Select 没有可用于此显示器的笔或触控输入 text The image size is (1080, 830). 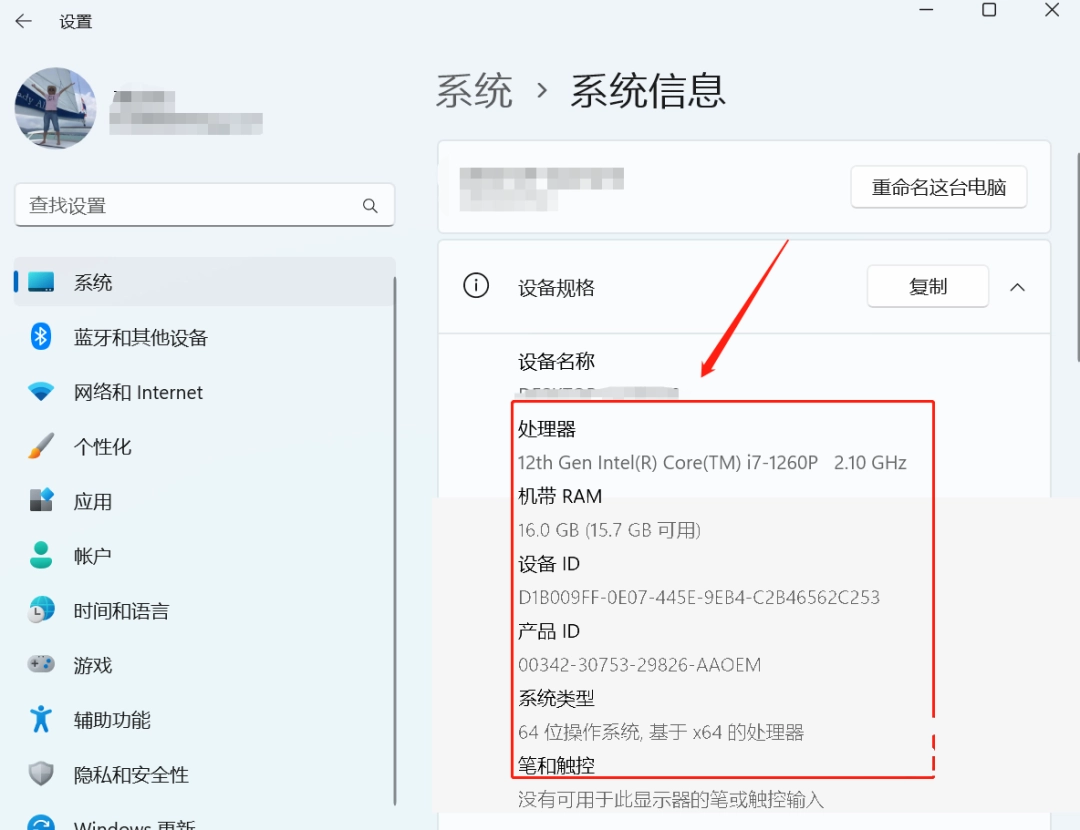[x=670, y=800]
